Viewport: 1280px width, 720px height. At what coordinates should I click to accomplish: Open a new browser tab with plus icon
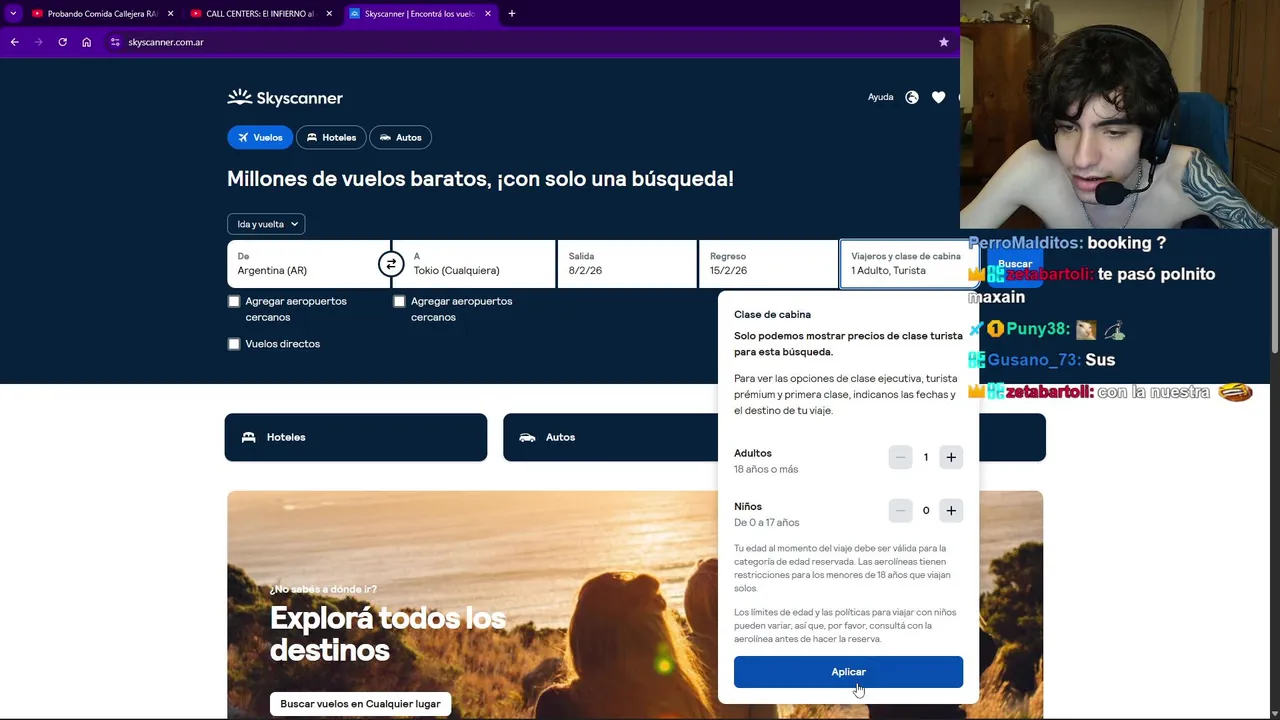512,14
